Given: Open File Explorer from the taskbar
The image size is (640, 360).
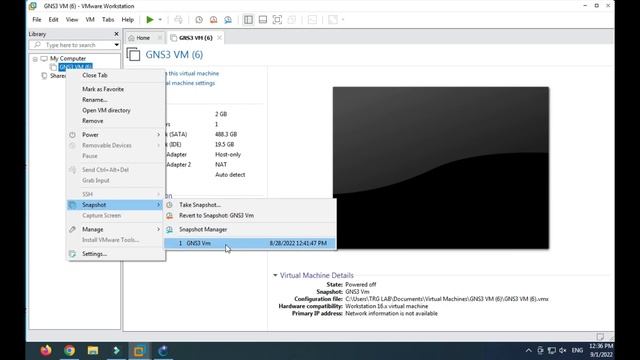Looking at the screenshot, I should [x=93, y=351].
